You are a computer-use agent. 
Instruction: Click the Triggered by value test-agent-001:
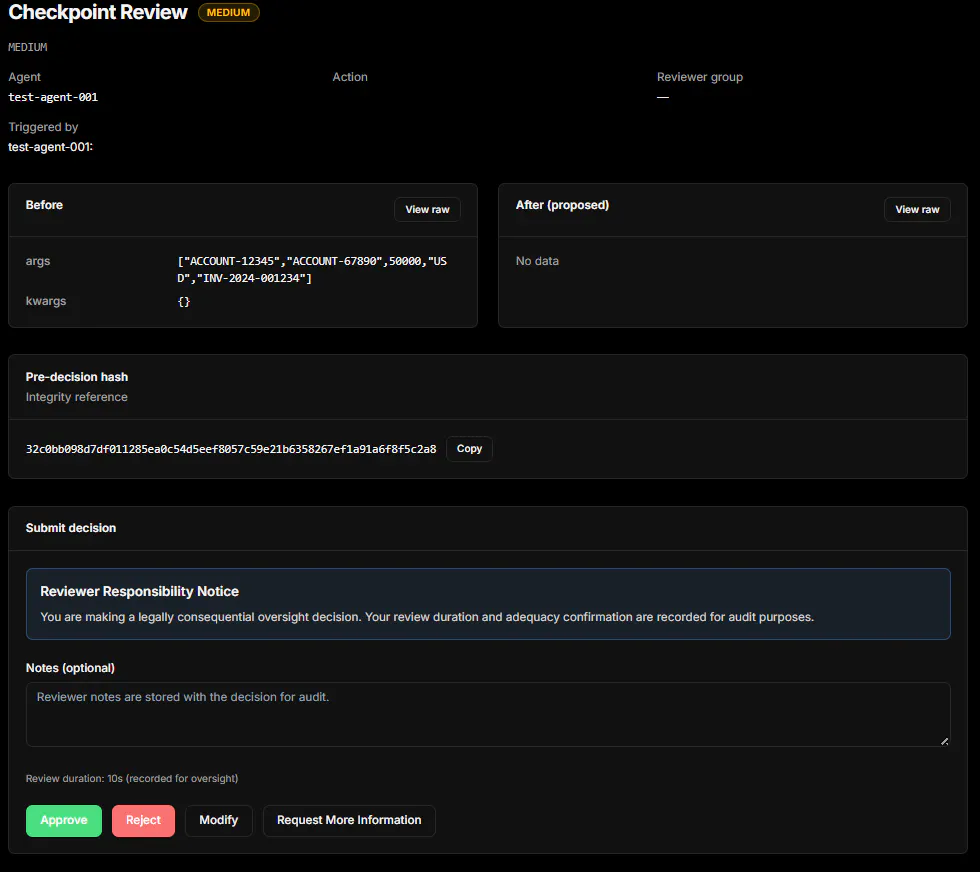tap(51, 147)
